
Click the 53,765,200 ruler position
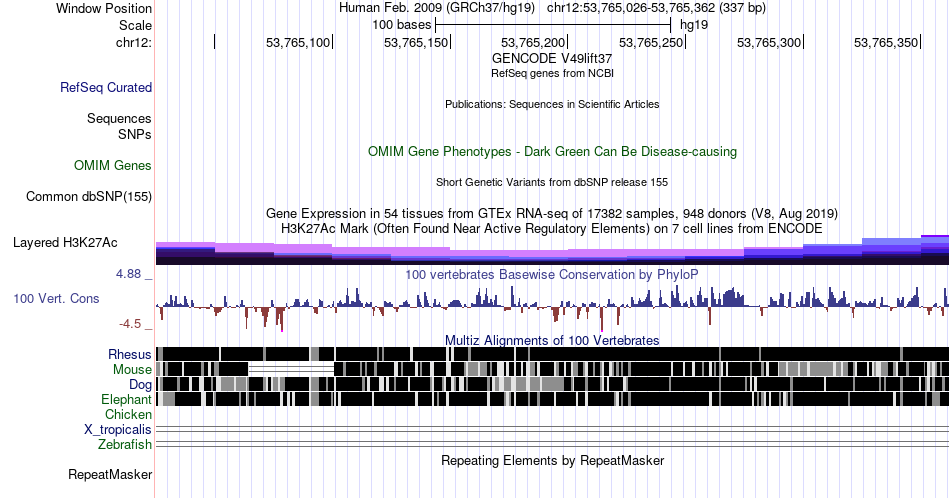coord(533,42)
